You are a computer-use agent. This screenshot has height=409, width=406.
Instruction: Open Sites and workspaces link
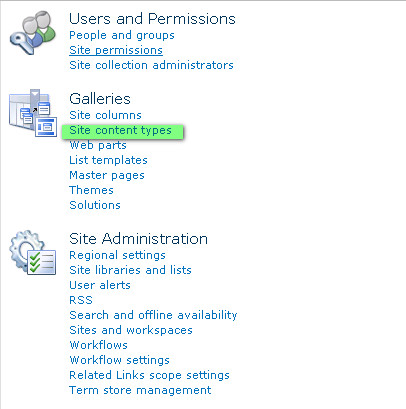[131, 330]
